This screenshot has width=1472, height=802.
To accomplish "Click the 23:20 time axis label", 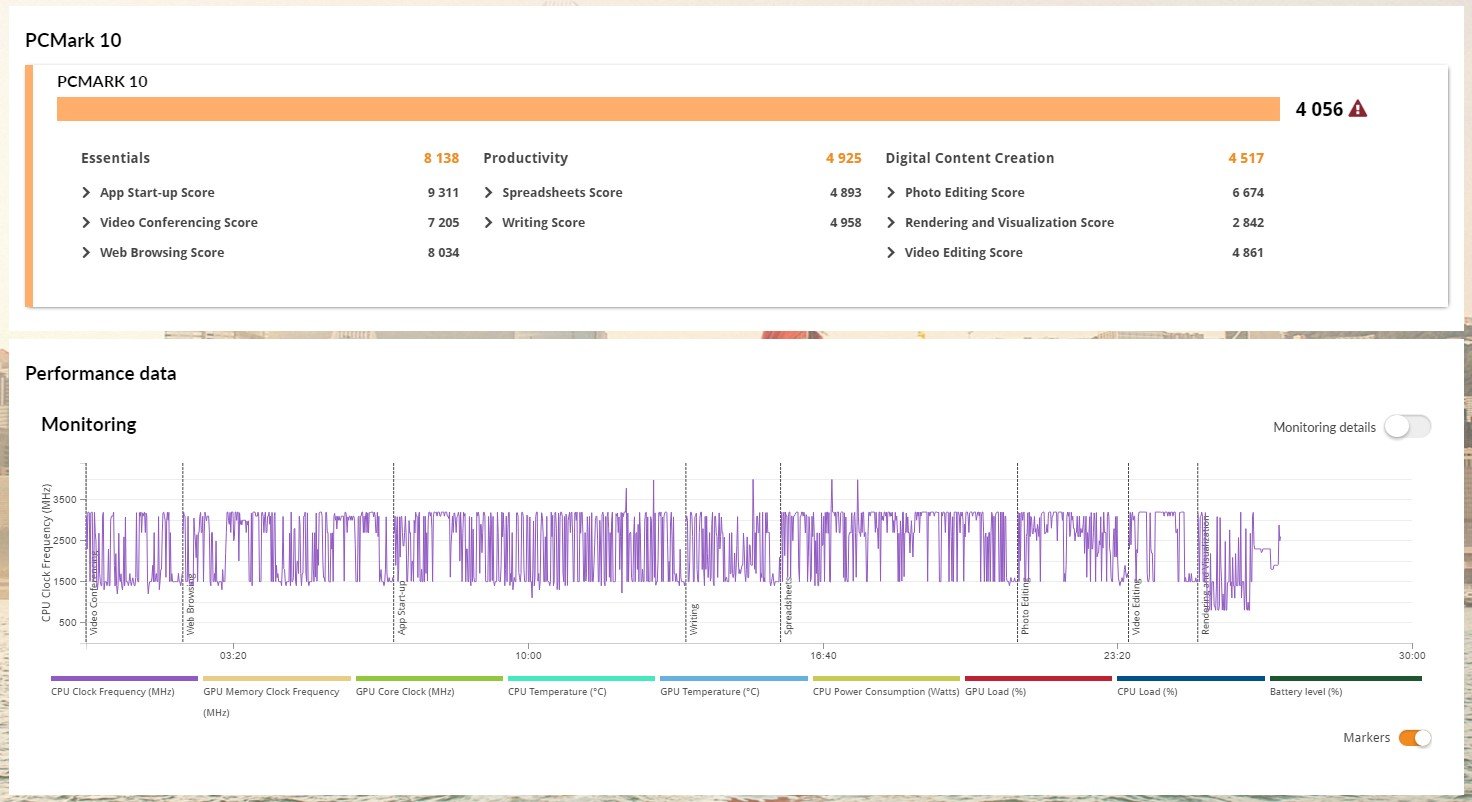I will tap(1117, 656).
